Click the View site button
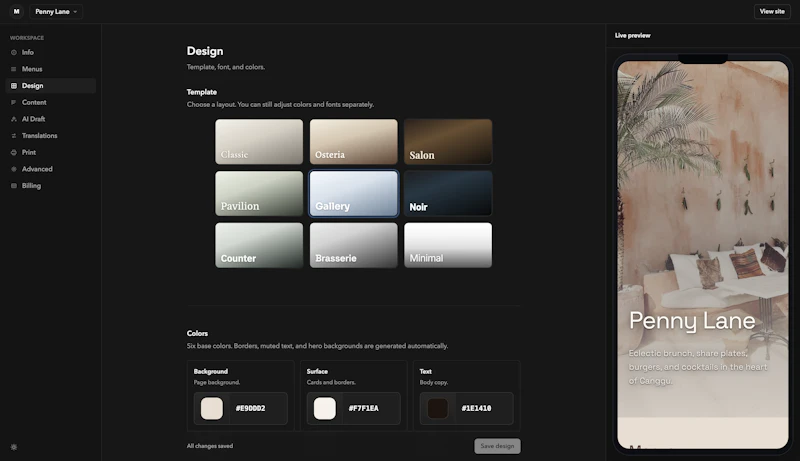Viewport: 800px width, 461px height. tap(772, 11)
